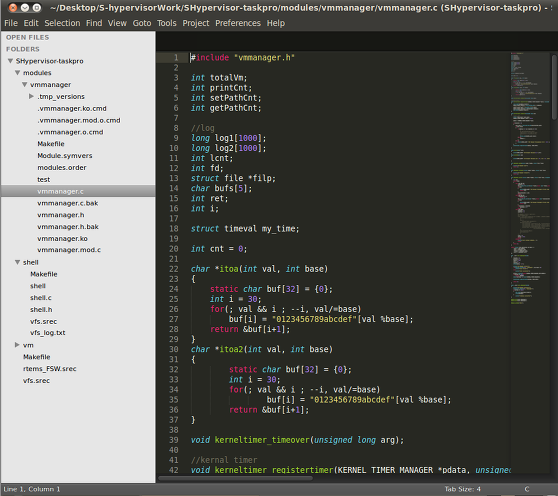Viewport: 558px width, 496px height.
Task: Open .vmmanager.mod.o.cmd file
Action: point(79,120)
